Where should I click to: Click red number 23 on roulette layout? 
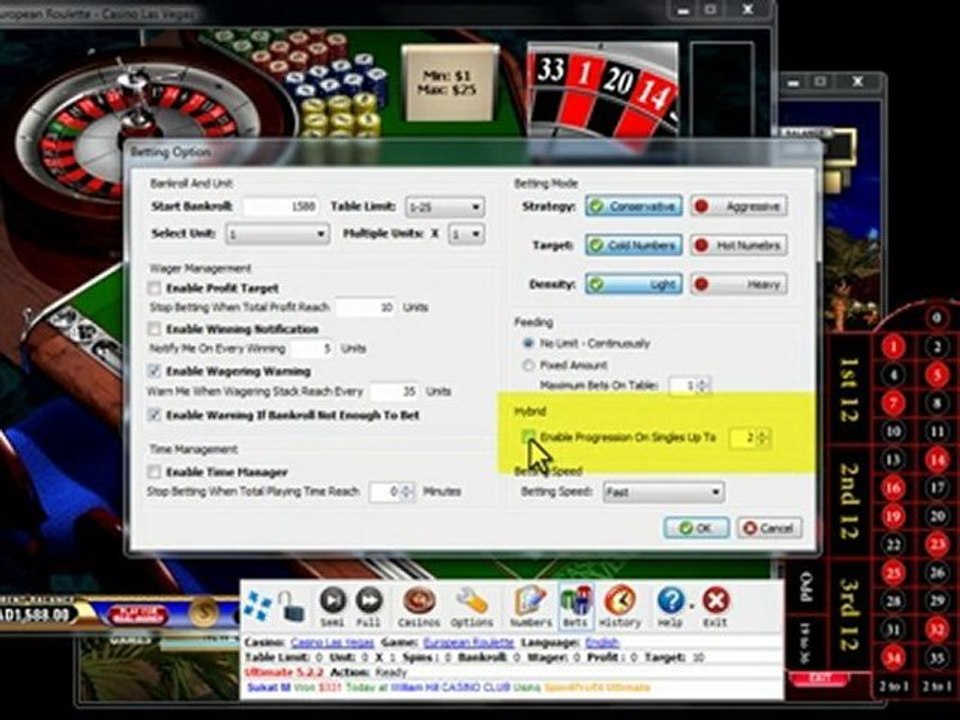pos(936,544)
